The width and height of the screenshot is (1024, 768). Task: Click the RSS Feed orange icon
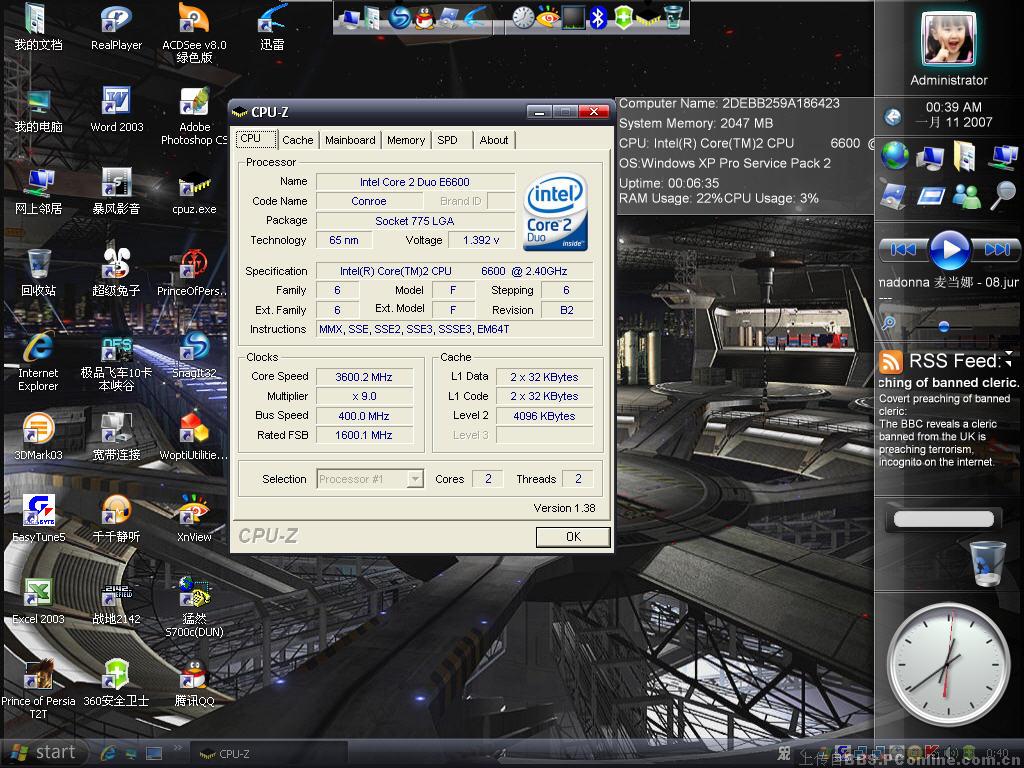890,361
